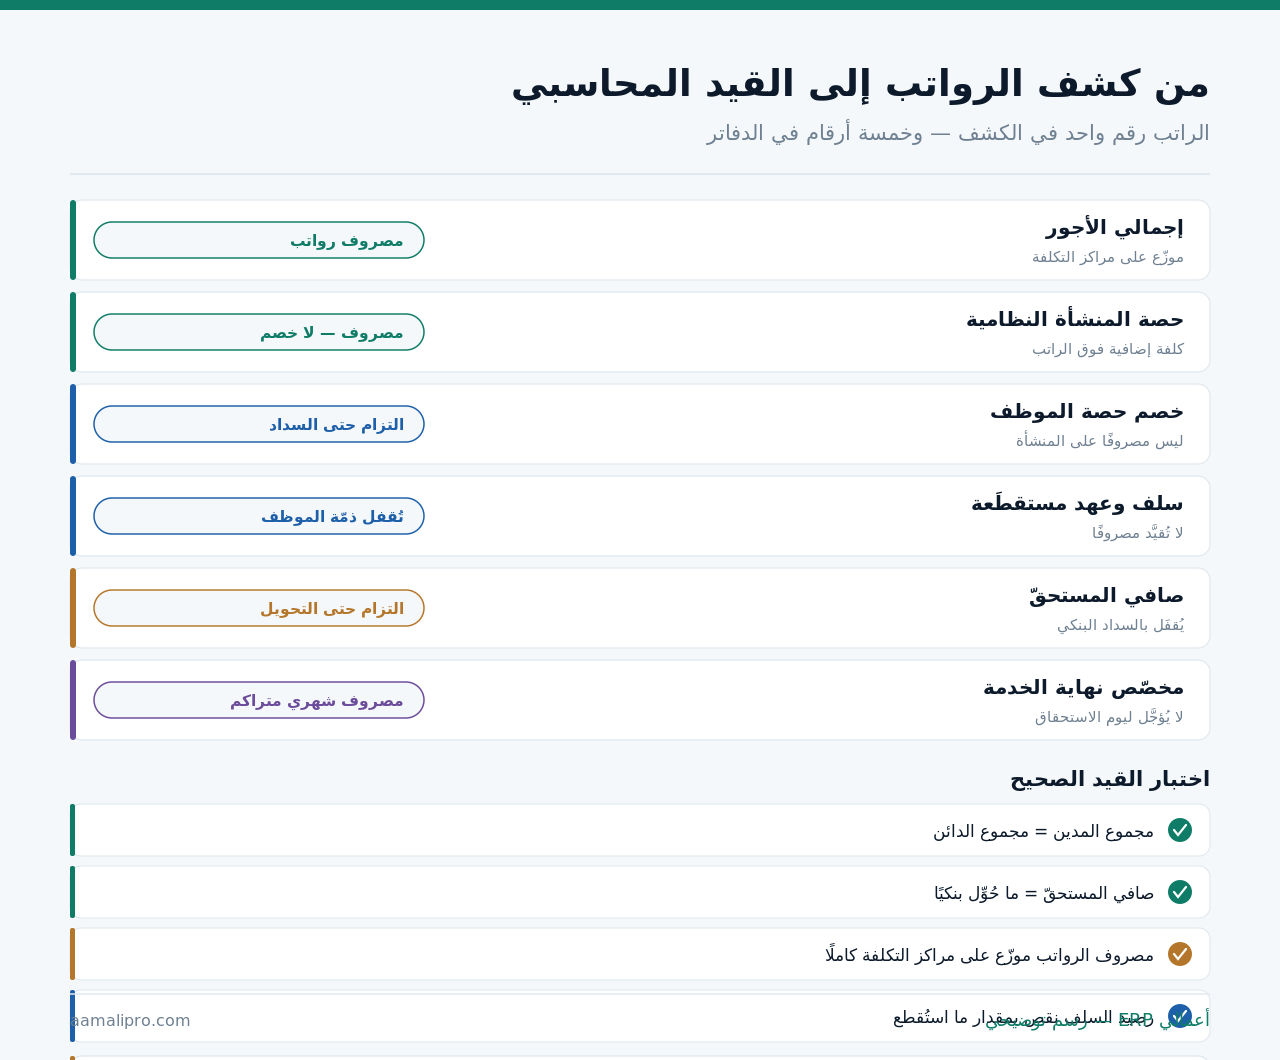Click the التزام حتى التحويل pill
This screenshot has width=1280, height=1060.
pyautogui.click(x=259, y=608)
